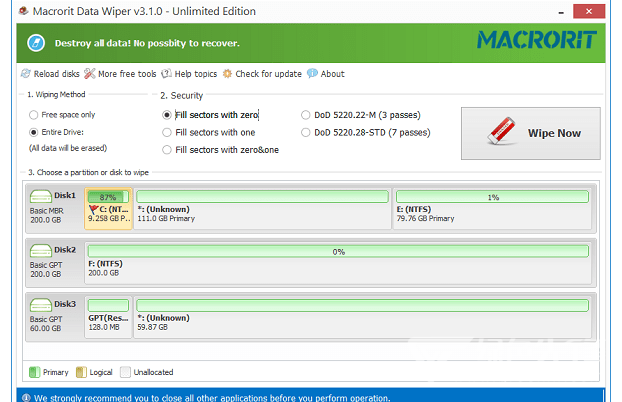Image resolution: width=622 pixels, height=402 pixels.
Task: Click the info icon in blue status bar
Action: pos(26,398)
